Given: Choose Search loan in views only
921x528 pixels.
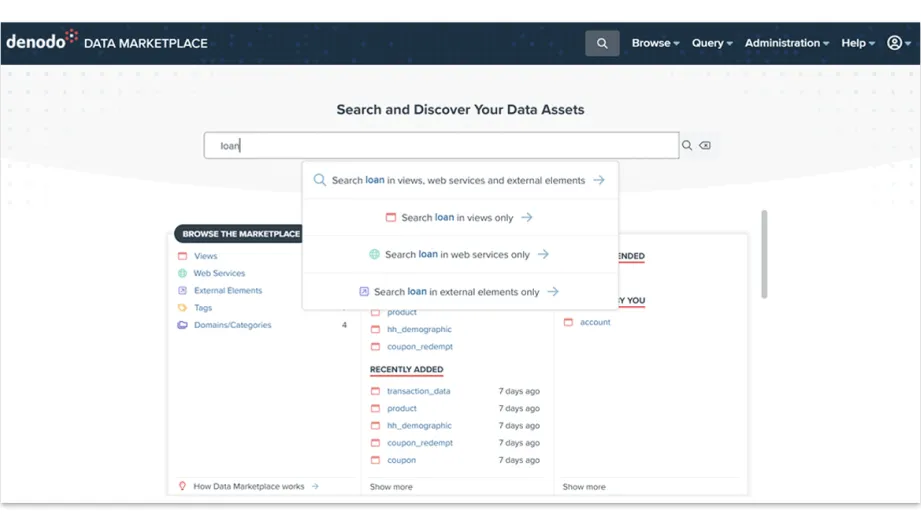Looking at the screenshot, I should (x=460, y=217).
